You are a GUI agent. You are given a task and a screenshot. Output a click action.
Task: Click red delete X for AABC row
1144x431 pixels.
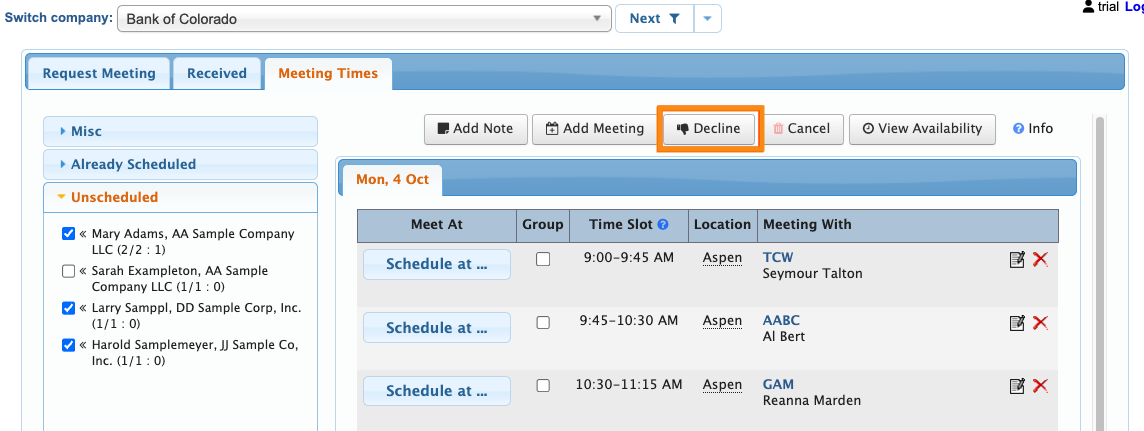pyautogui.click(x=1040, y=322)
